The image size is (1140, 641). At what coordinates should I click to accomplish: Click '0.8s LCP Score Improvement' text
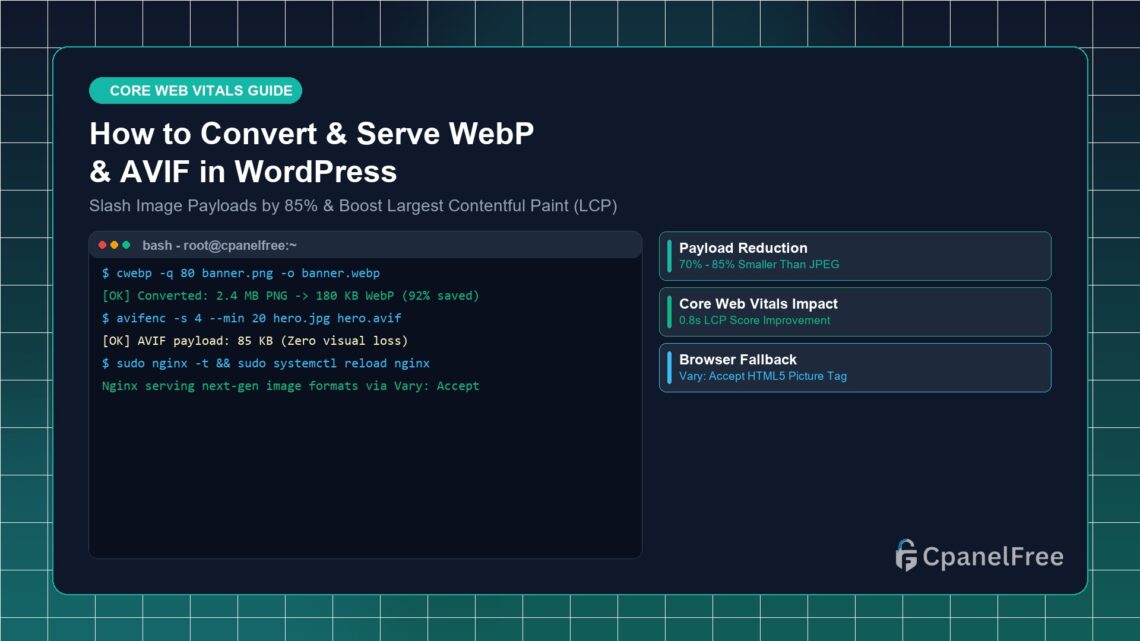tap(755, 320)
